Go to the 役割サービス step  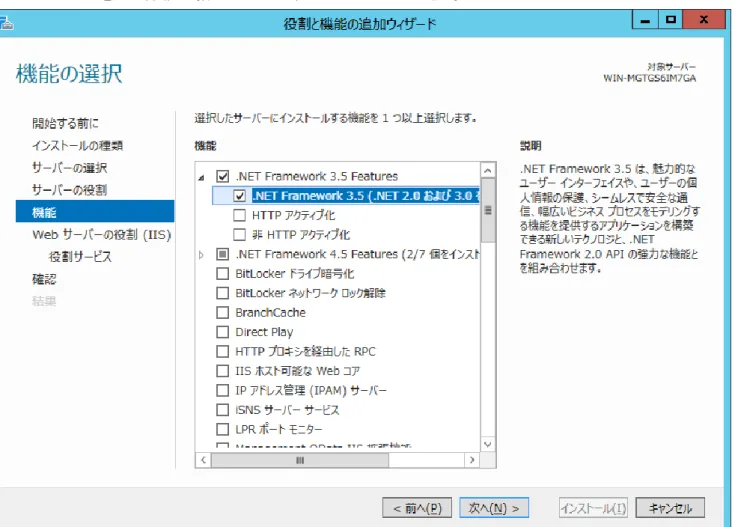pos(81,257)
